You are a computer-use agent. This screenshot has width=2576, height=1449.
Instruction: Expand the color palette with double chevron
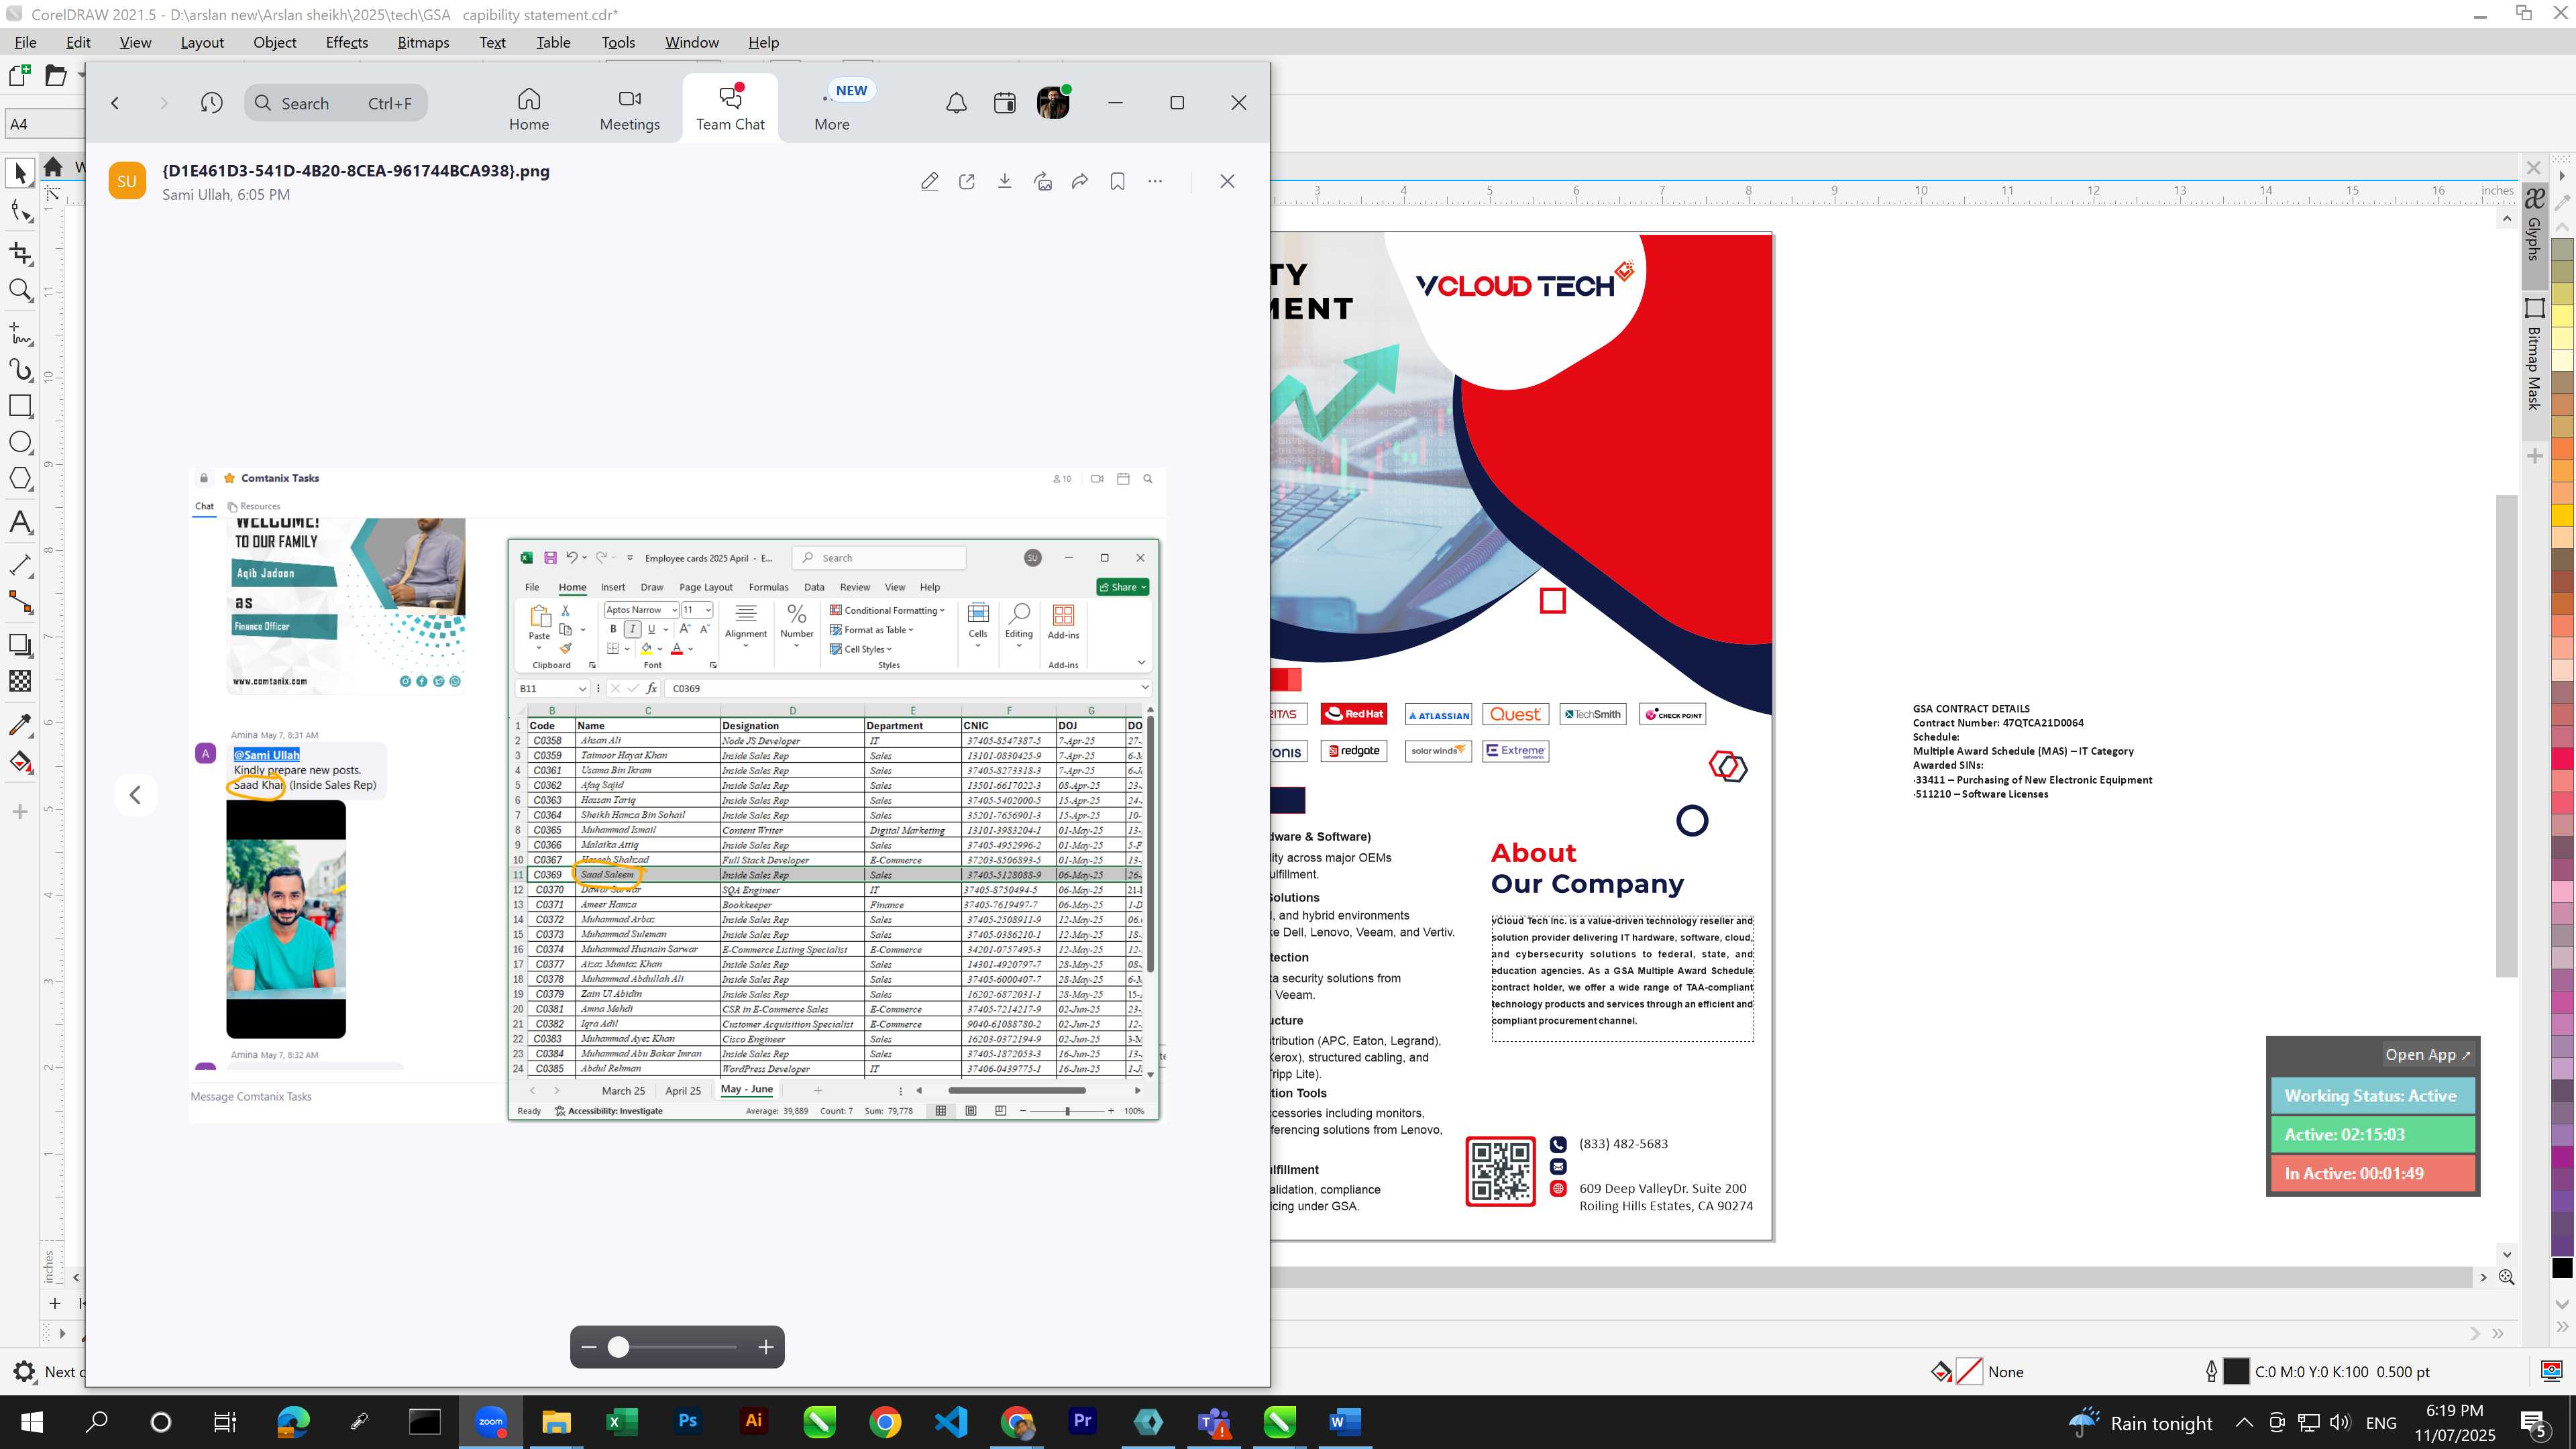pos(2562,1327)
